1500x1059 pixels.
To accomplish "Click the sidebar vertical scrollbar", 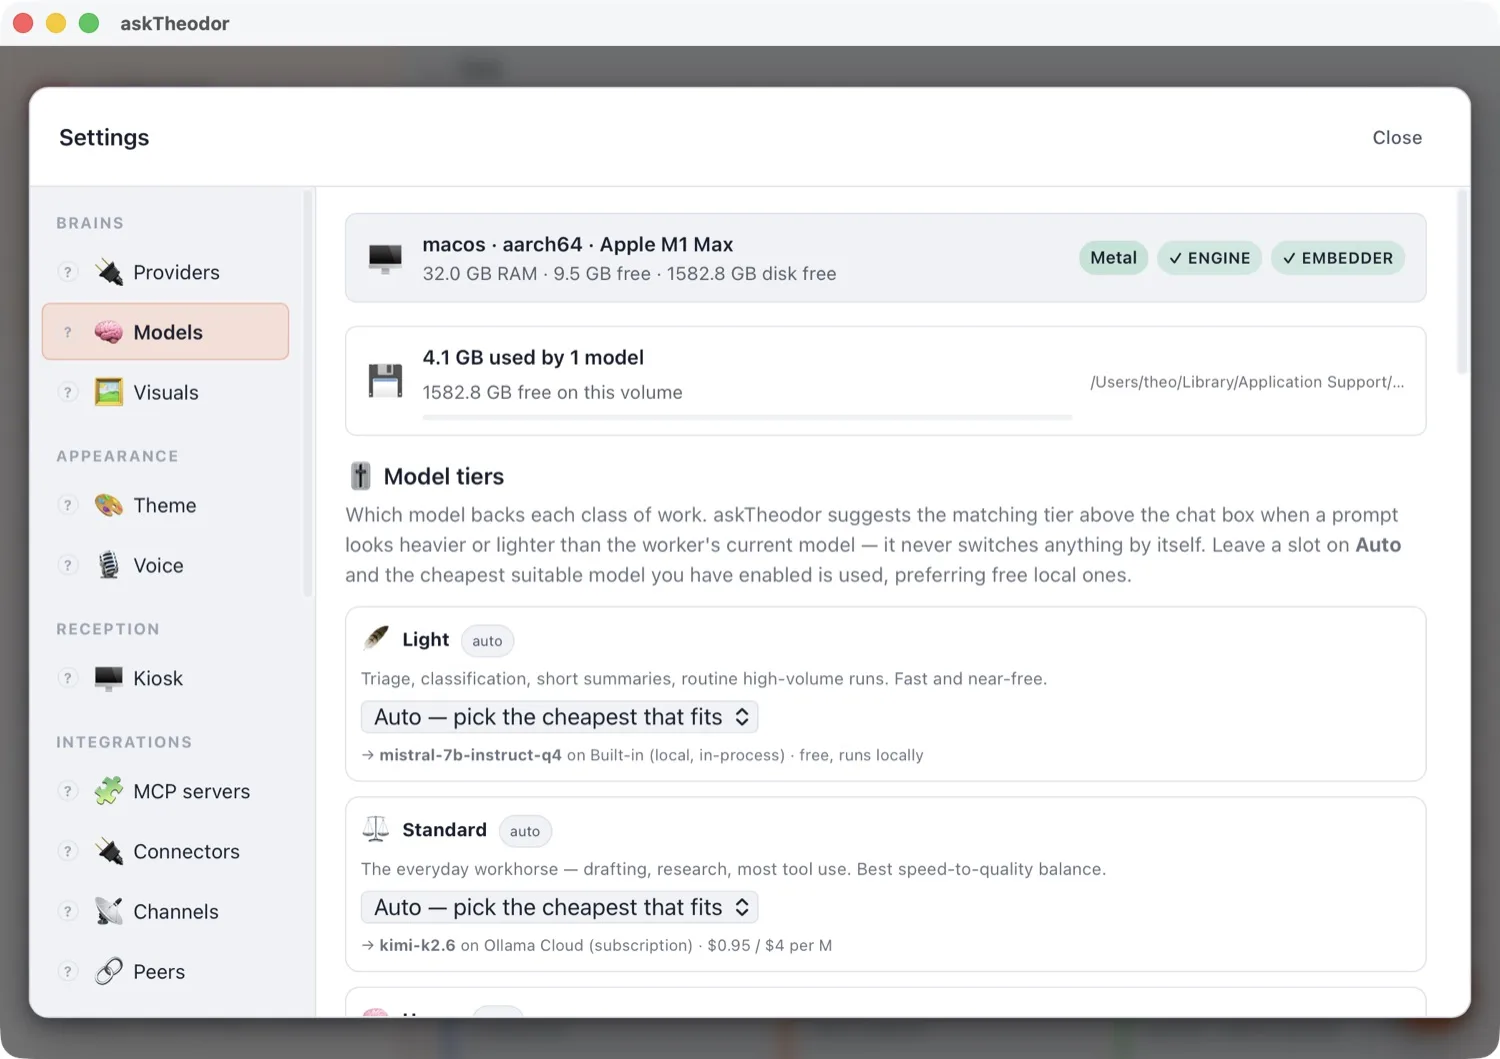I will click(x=308, y=394).
